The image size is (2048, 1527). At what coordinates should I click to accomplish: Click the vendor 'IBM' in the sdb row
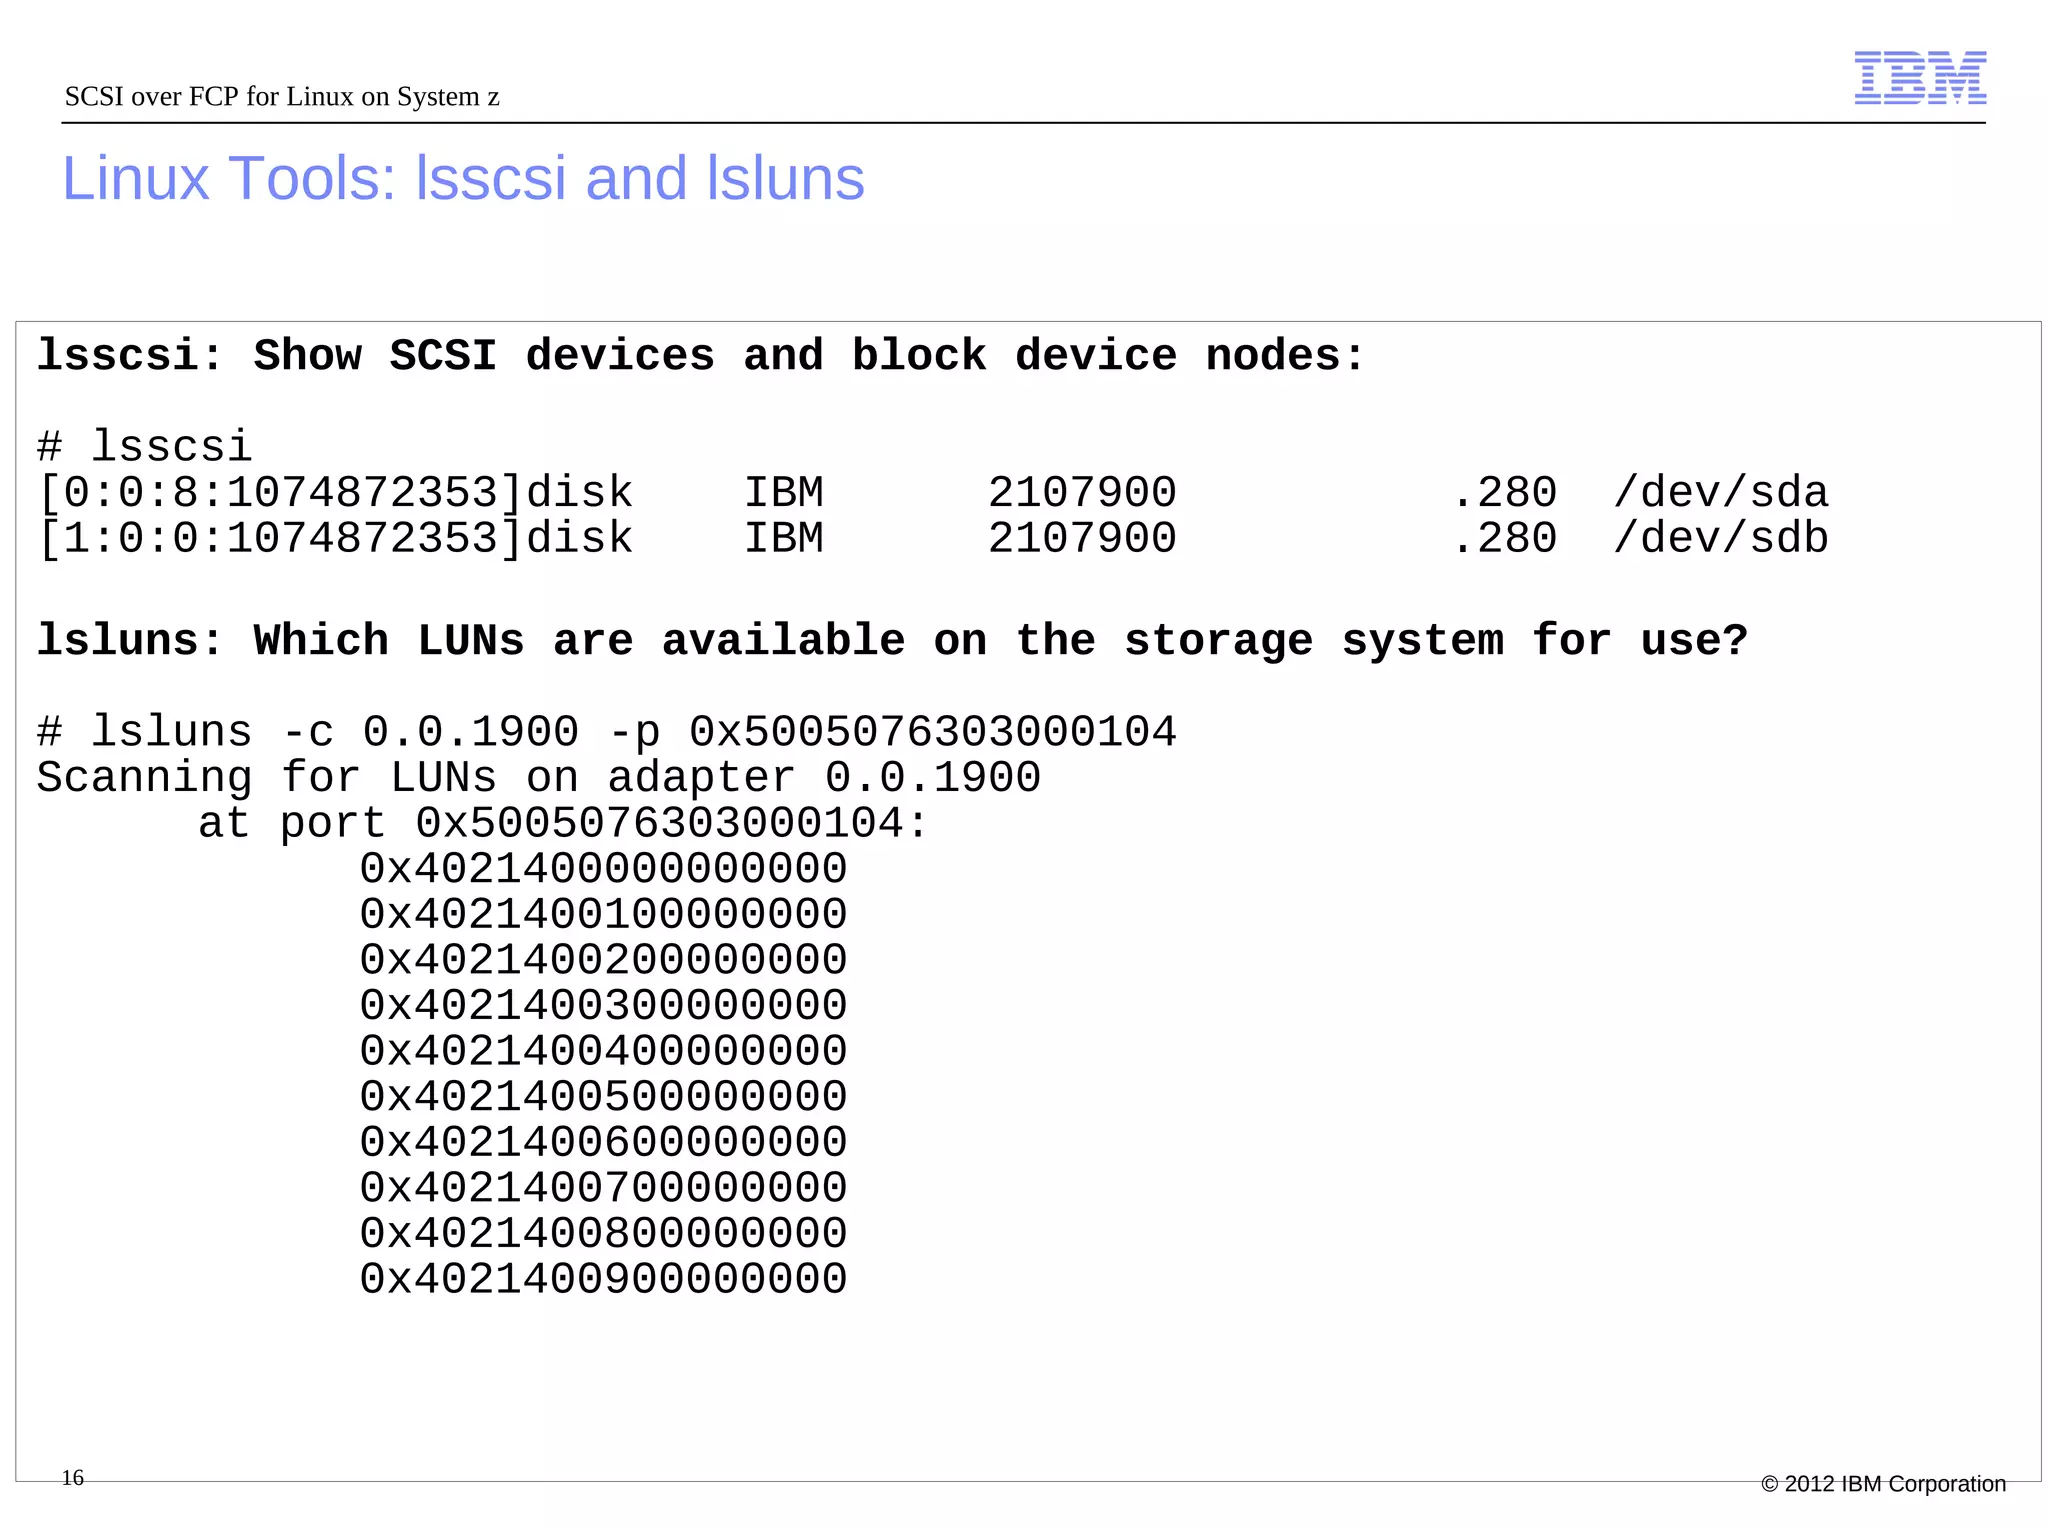pyautogui.click(x=784, y=538)
